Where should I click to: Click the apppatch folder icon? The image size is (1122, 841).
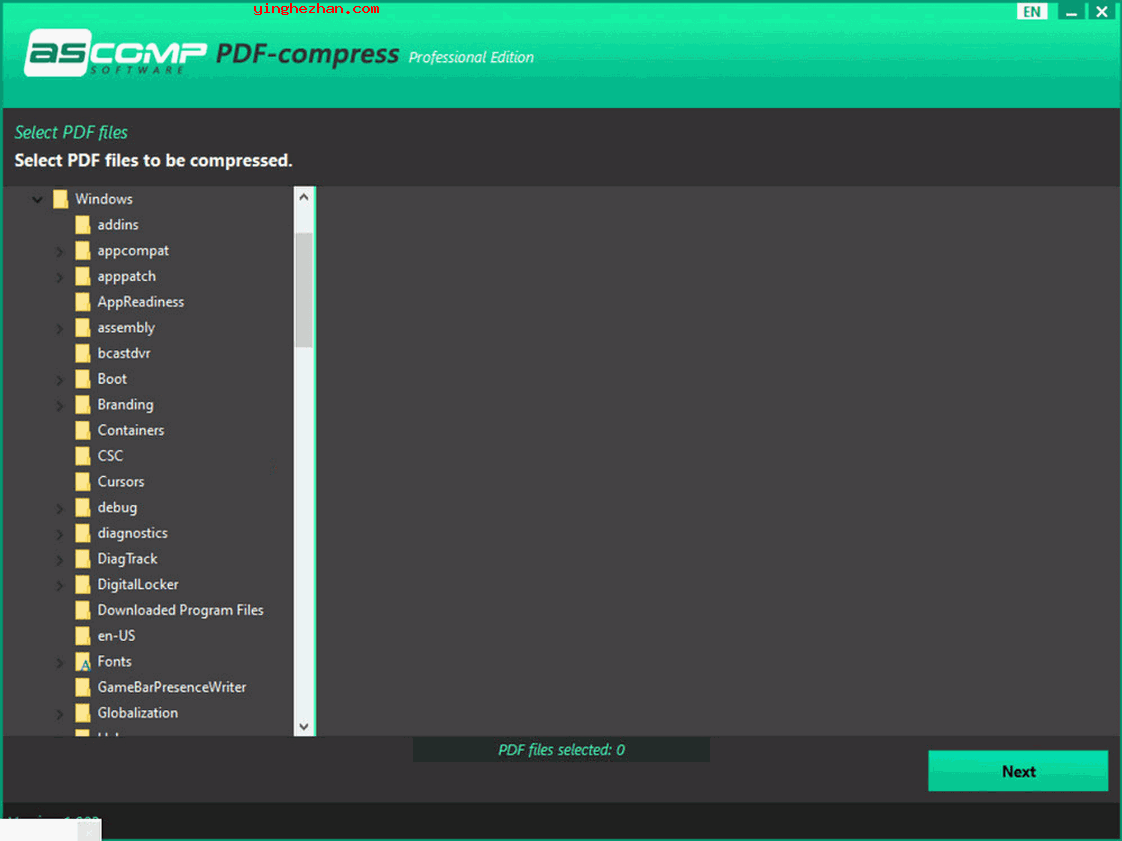[83, 276]
